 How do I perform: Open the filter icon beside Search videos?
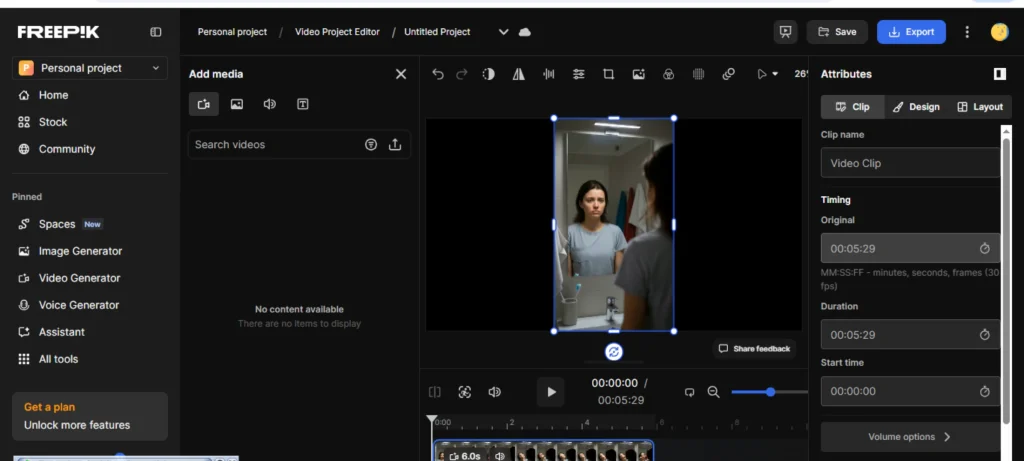pos(371,145)
